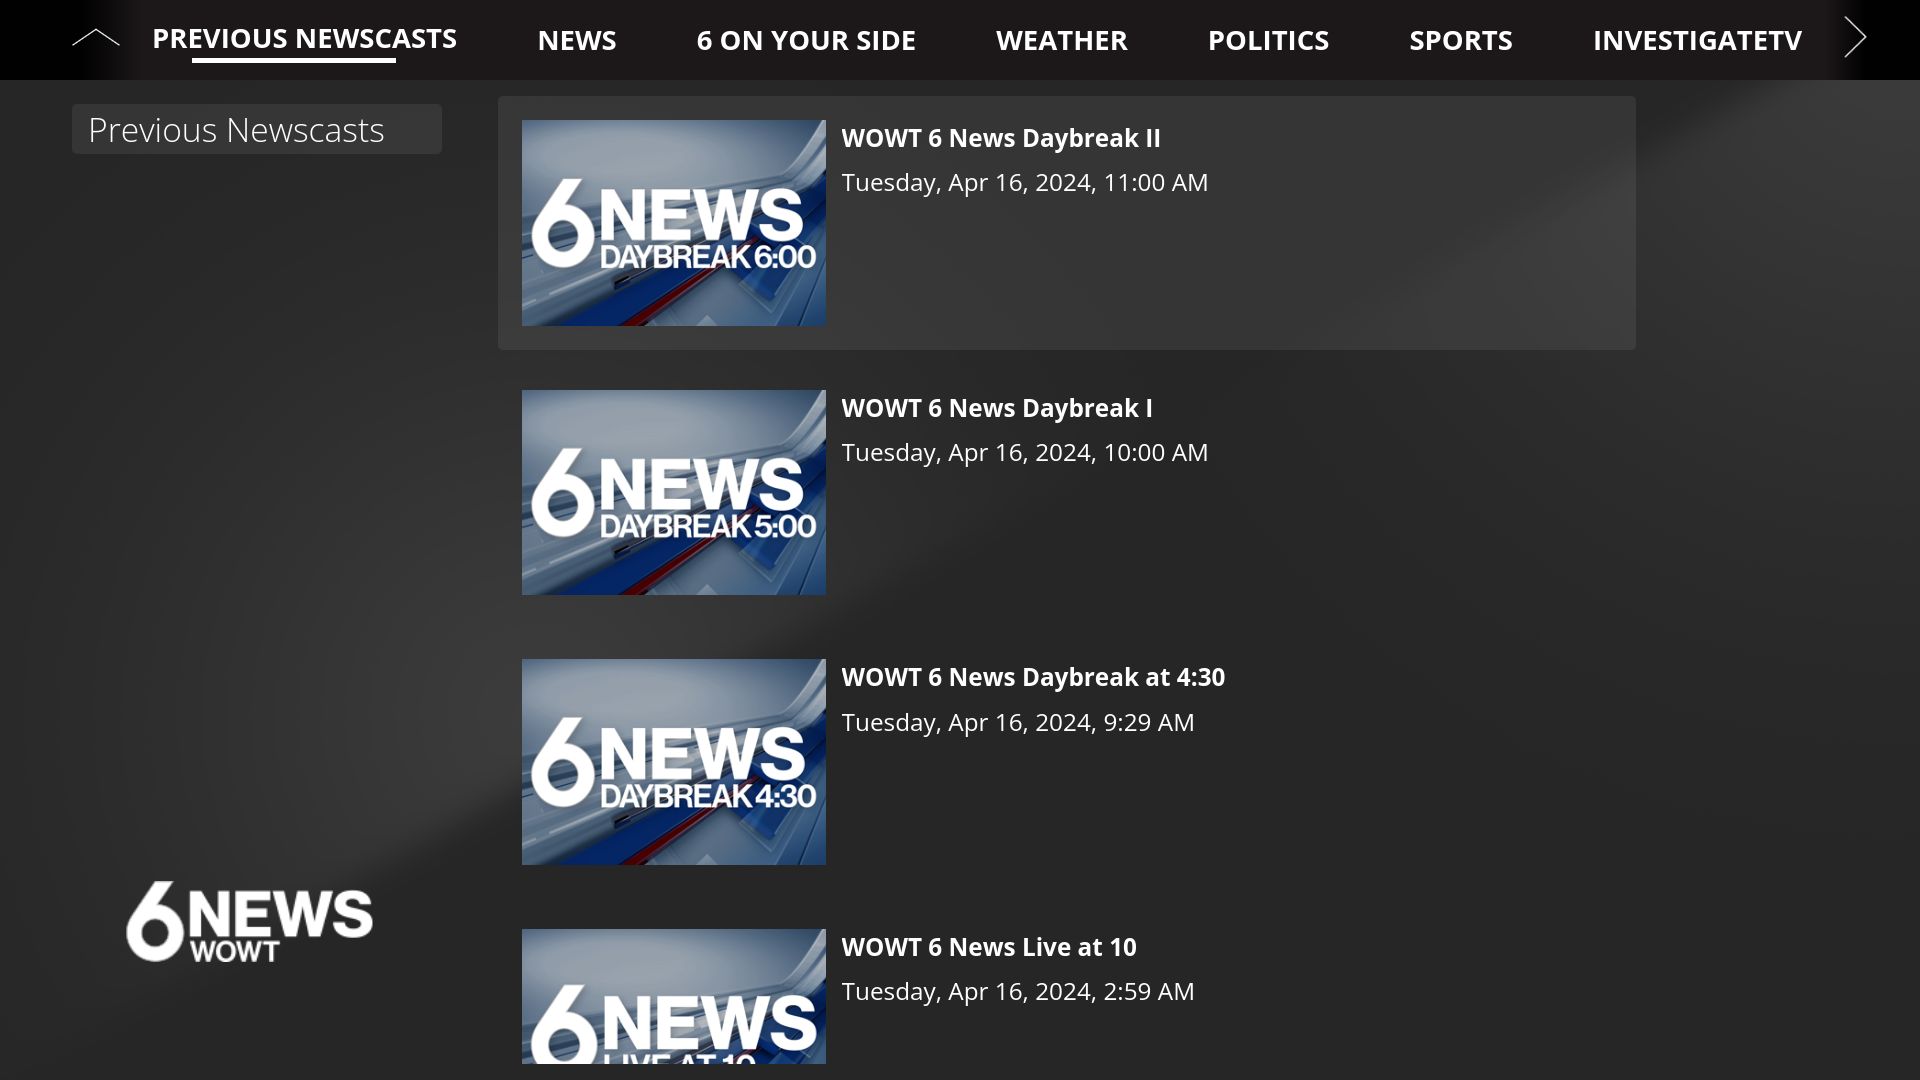Select the highlighted Daybreak II list entry
The height and width of the screenshot is (1080, 1920).
[x=1065, y=222]
